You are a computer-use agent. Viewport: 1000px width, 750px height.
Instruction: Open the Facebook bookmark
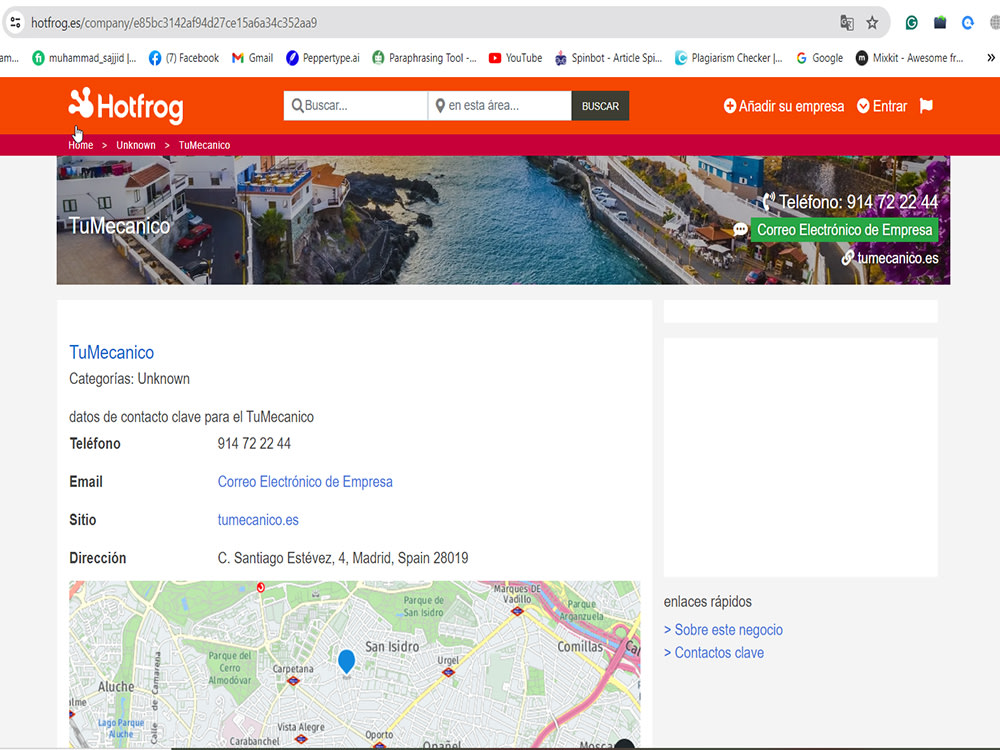pos(184,58)
